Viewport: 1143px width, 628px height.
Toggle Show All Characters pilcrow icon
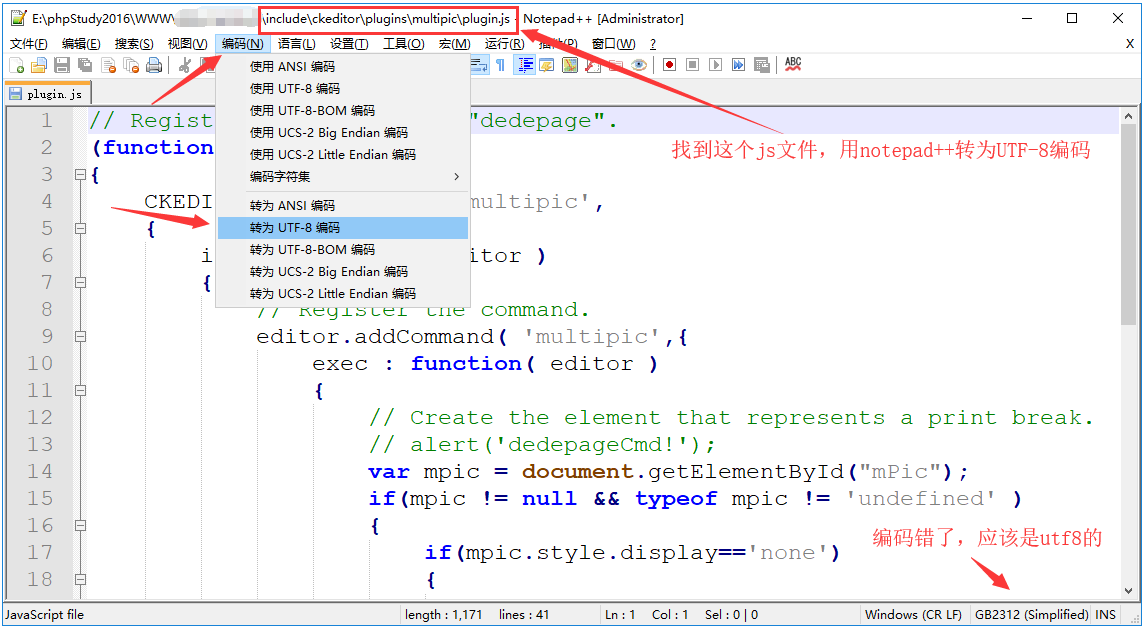pos(500,65)
